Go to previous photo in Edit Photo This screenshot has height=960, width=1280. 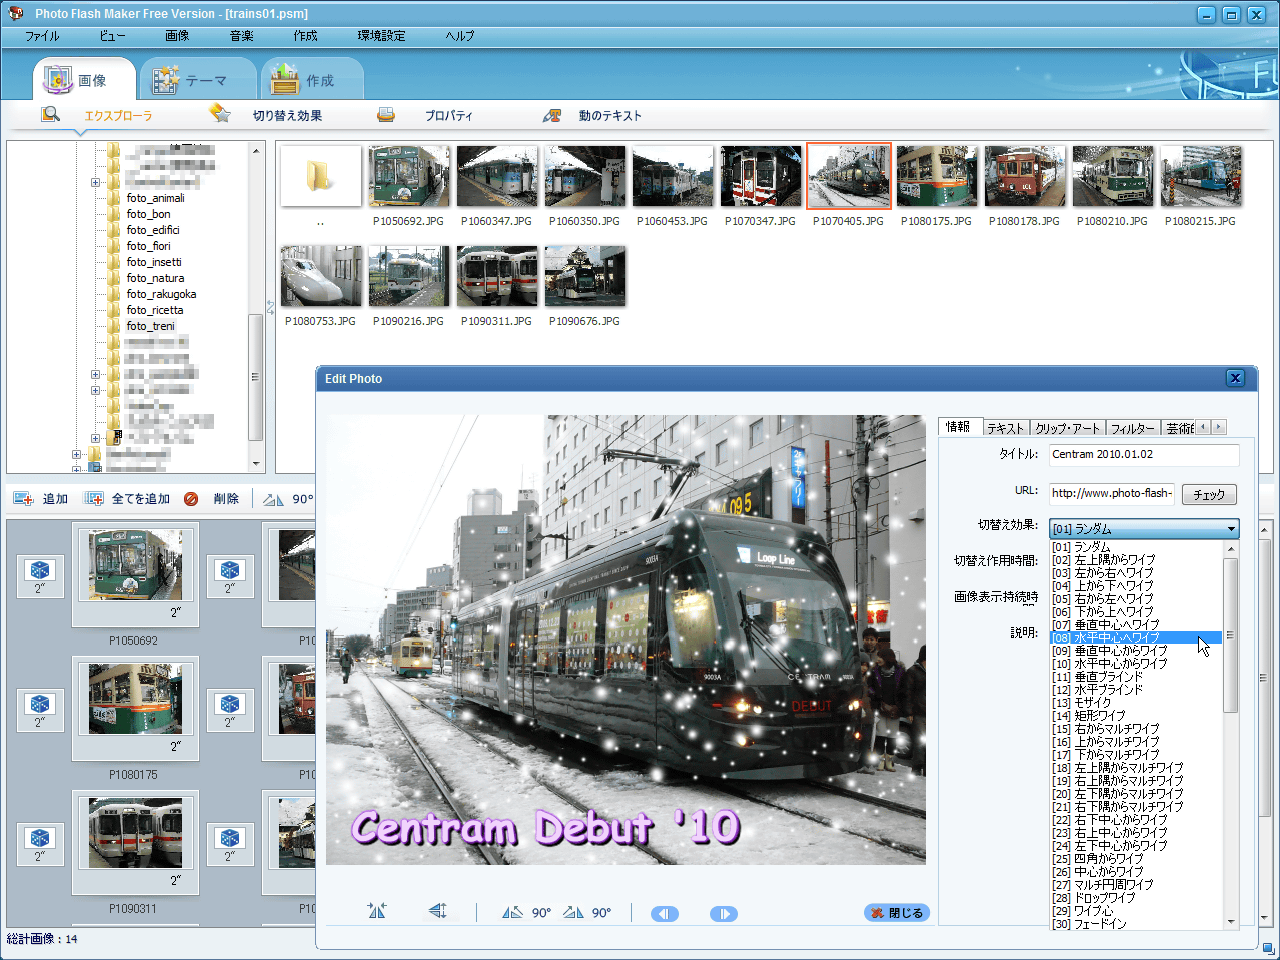point(665,913)
